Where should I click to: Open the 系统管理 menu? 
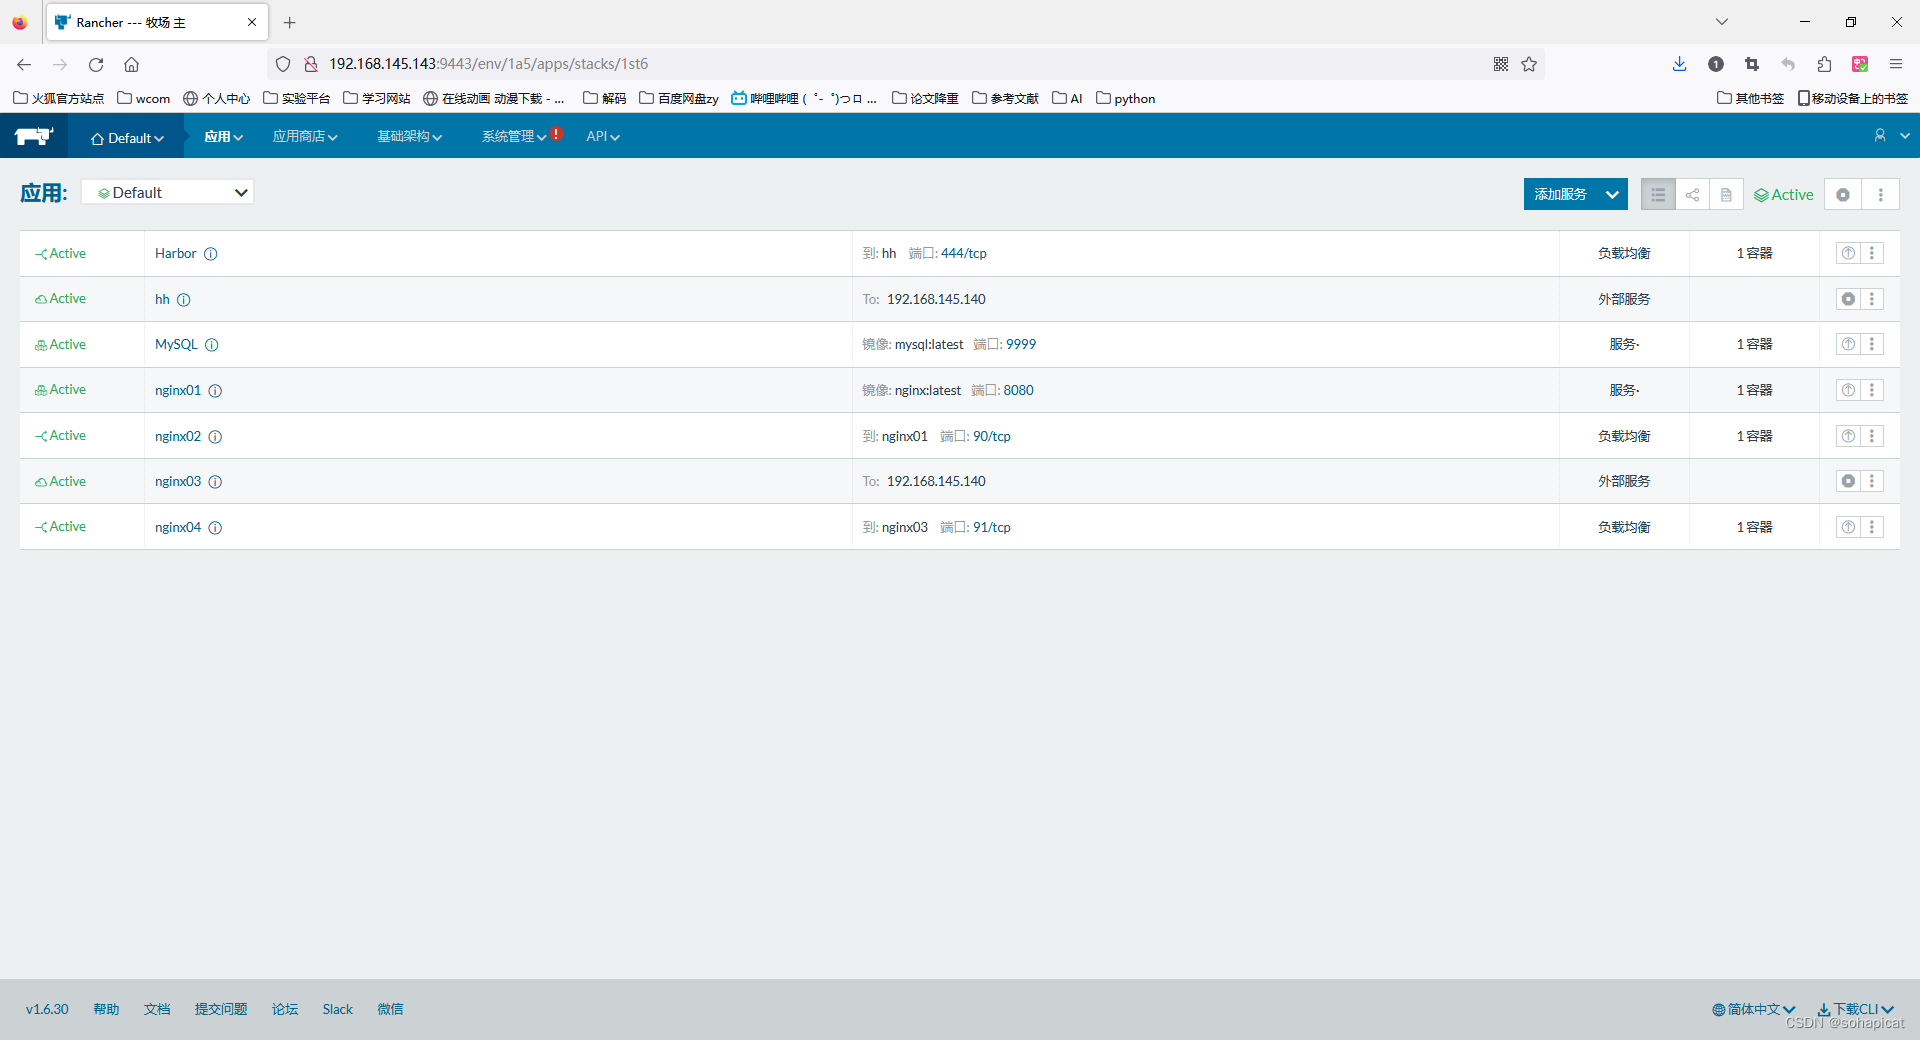pos(514,136)
